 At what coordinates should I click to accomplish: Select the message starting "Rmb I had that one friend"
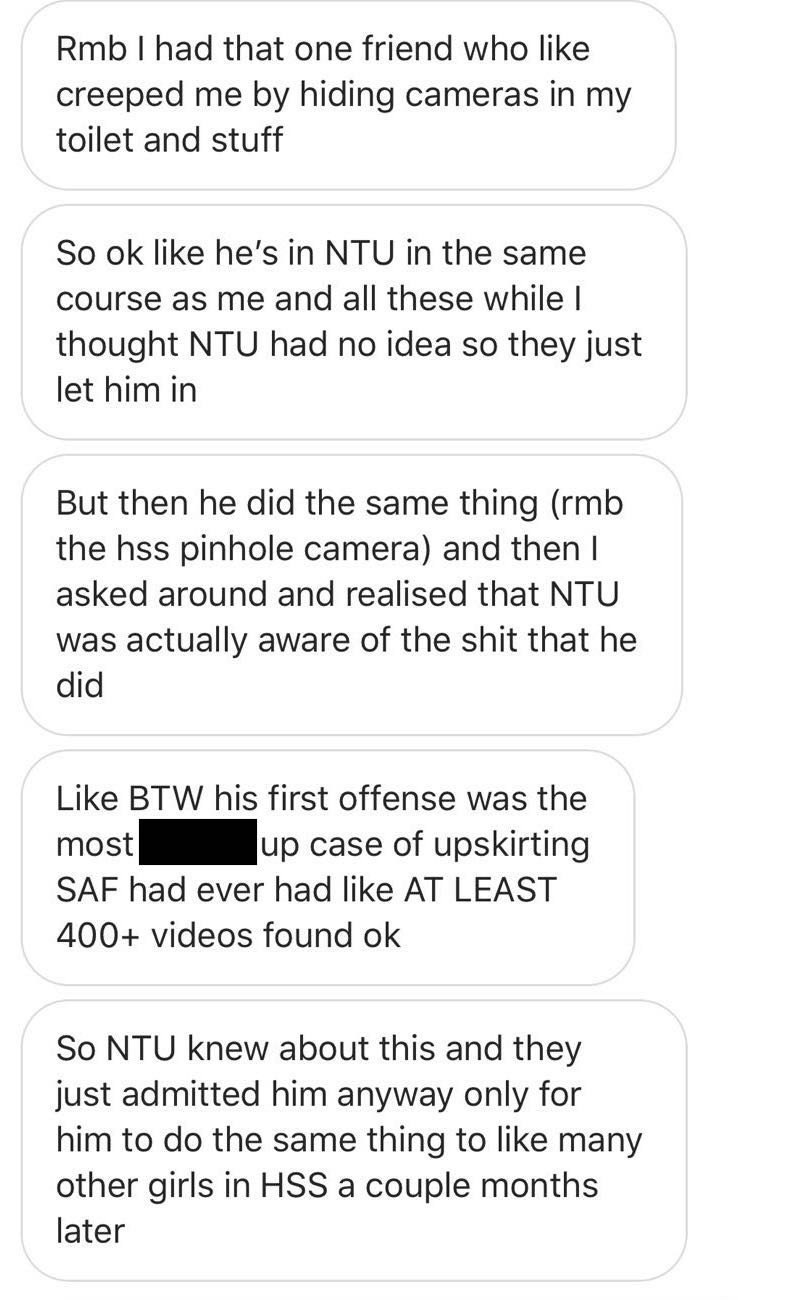tap(348, 94)
